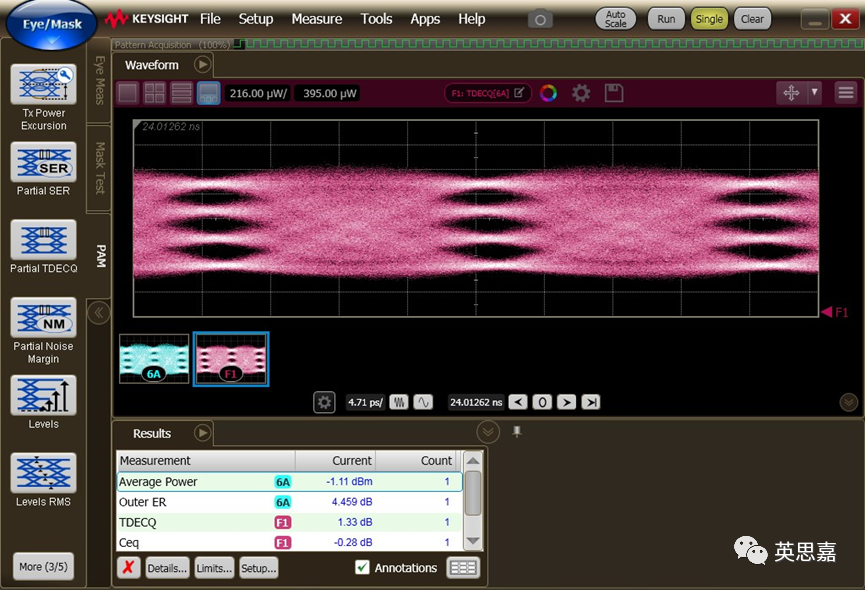Click the Levels RMS measurement icon

point(43,473)
